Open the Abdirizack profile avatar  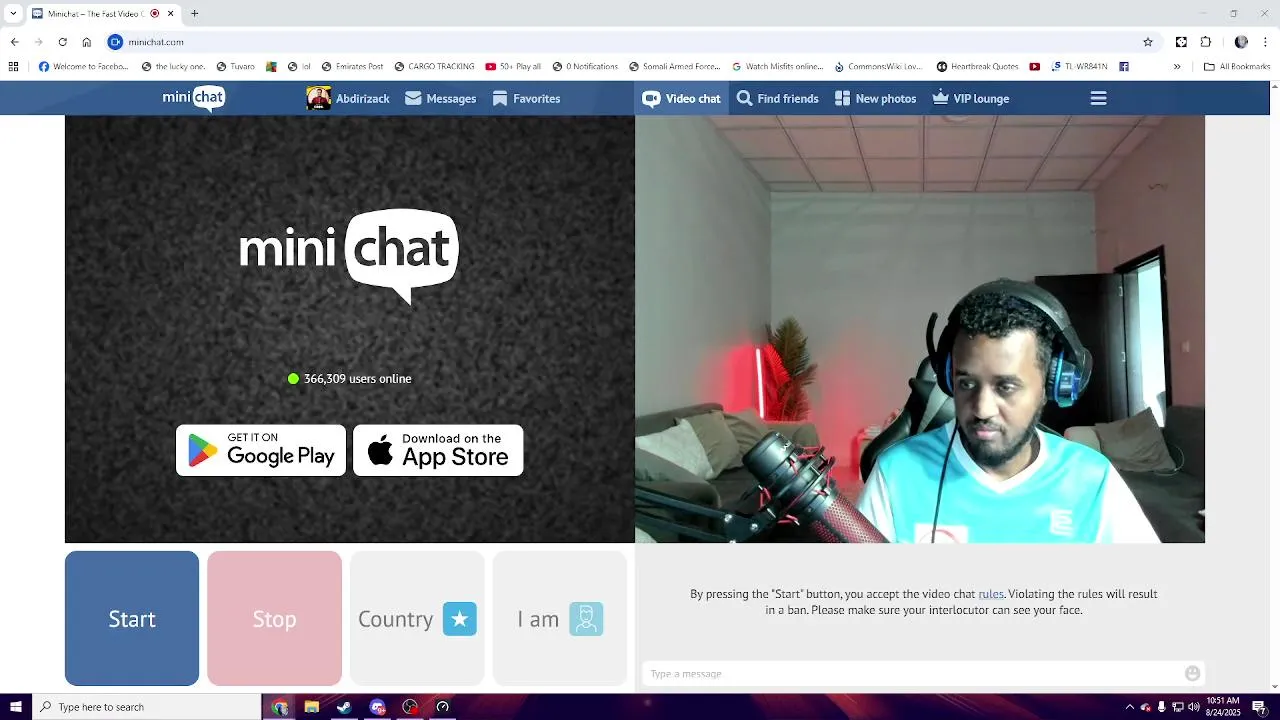click(318, 98)
